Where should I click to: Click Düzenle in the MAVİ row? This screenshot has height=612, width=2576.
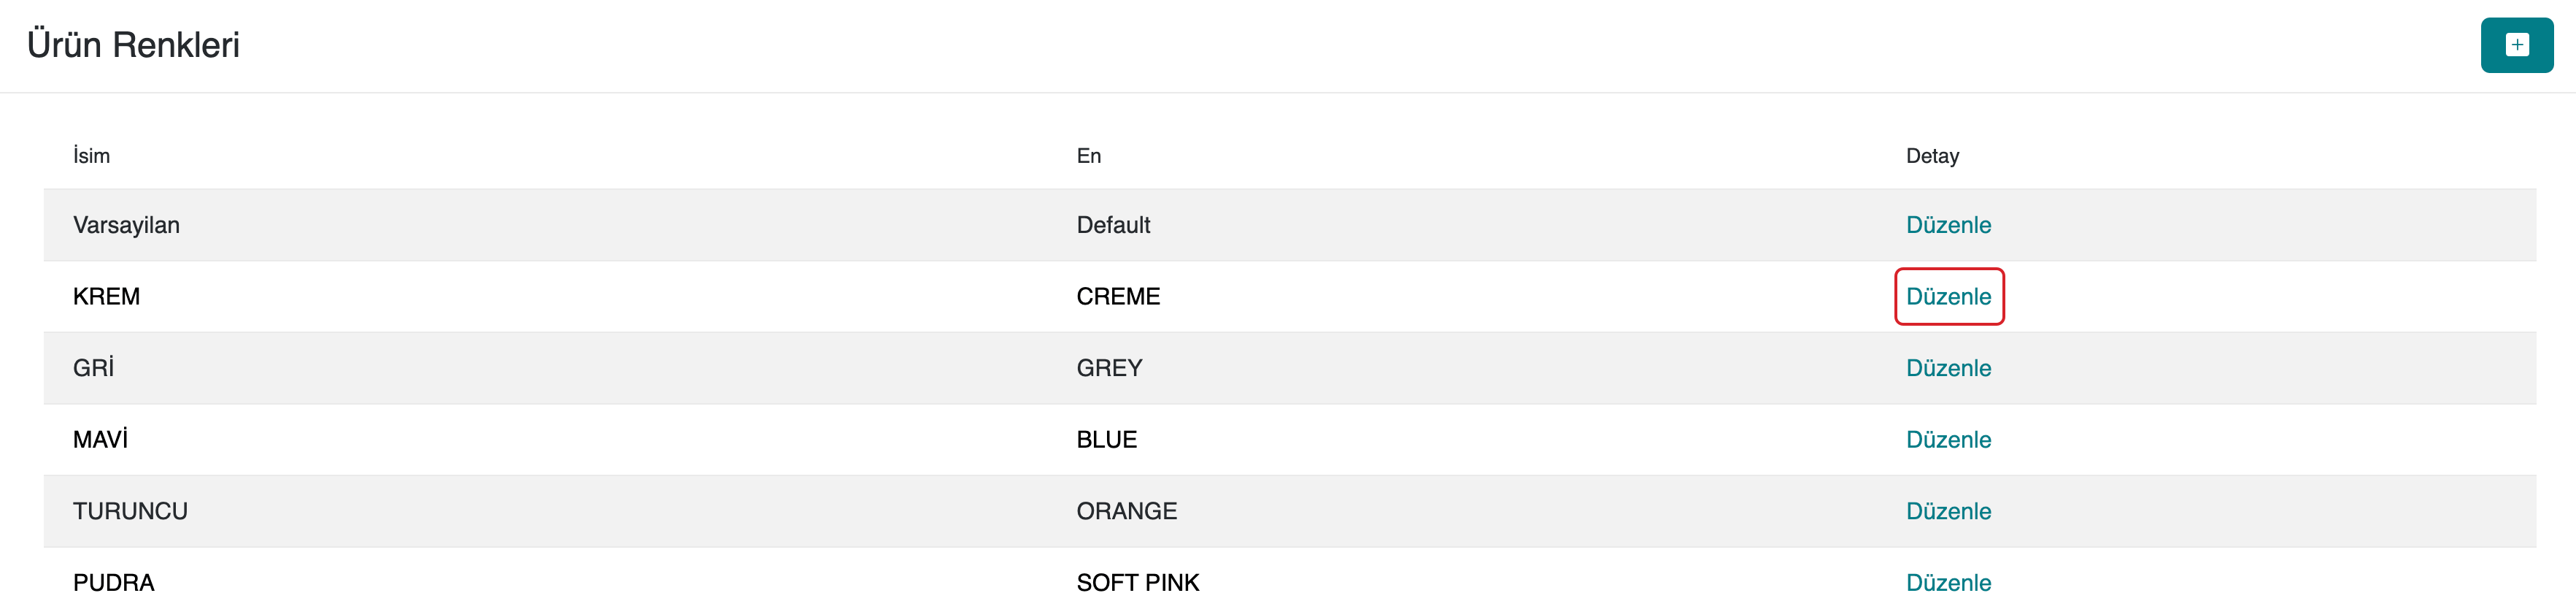tap(1948, 440)
